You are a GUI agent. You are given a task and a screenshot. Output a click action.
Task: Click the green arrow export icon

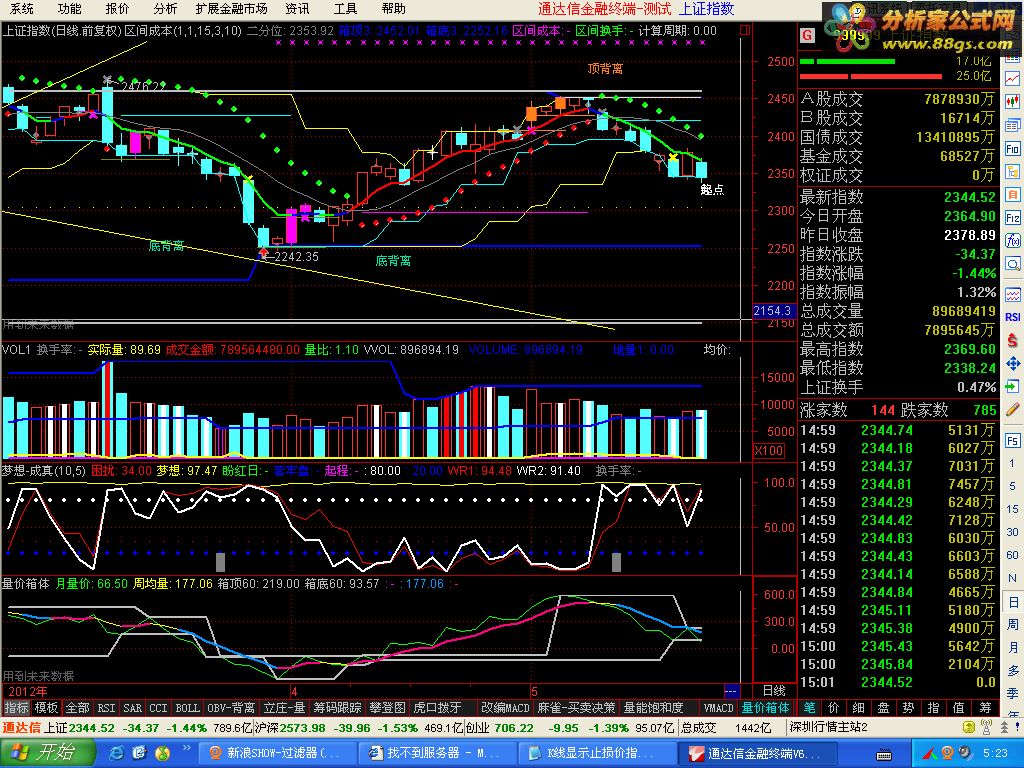coord(1013,386)
